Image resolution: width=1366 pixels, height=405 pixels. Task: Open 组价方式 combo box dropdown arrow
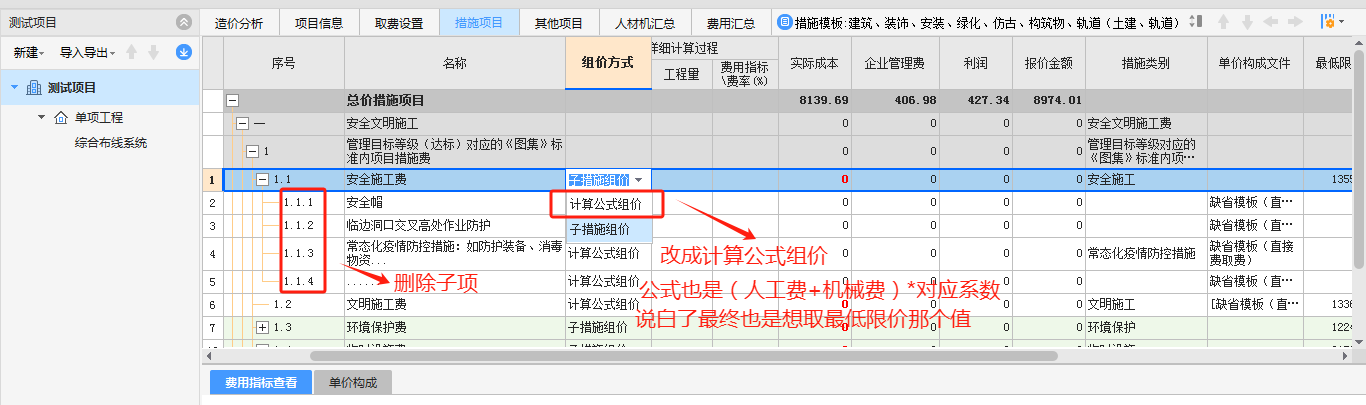638,180
